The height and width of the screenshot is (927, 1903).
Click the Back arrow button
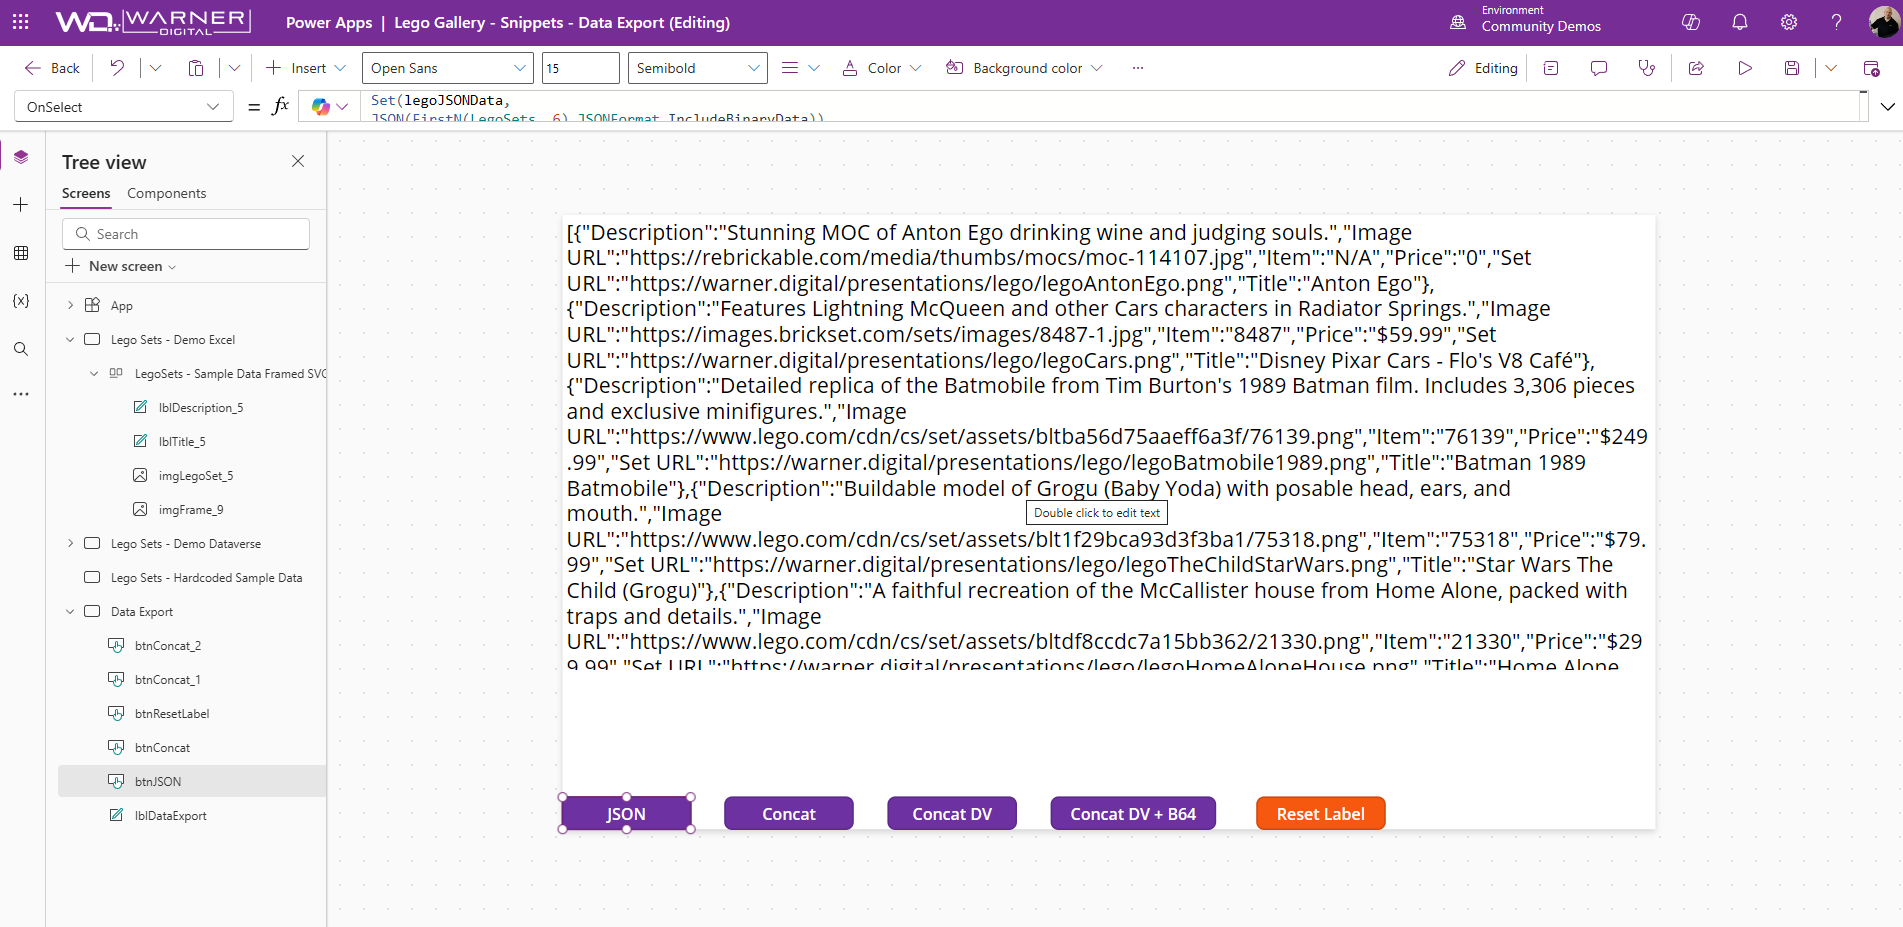click(52, 68)
